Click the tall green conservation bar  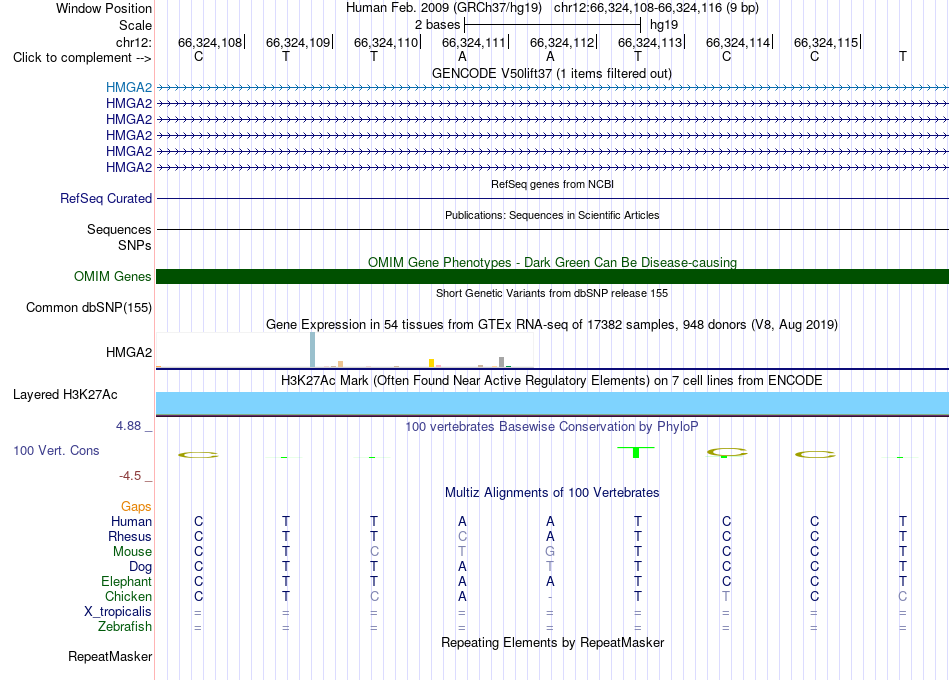636,452
